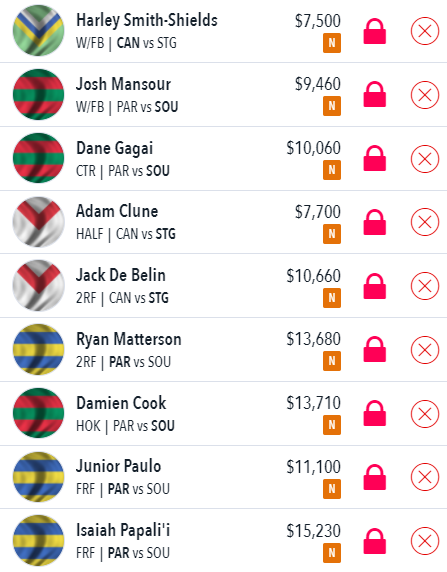Viewport: 447px width, 572px height.
Task: Remove Dane Gagai from lineup
Action: (x=425, y=159)
